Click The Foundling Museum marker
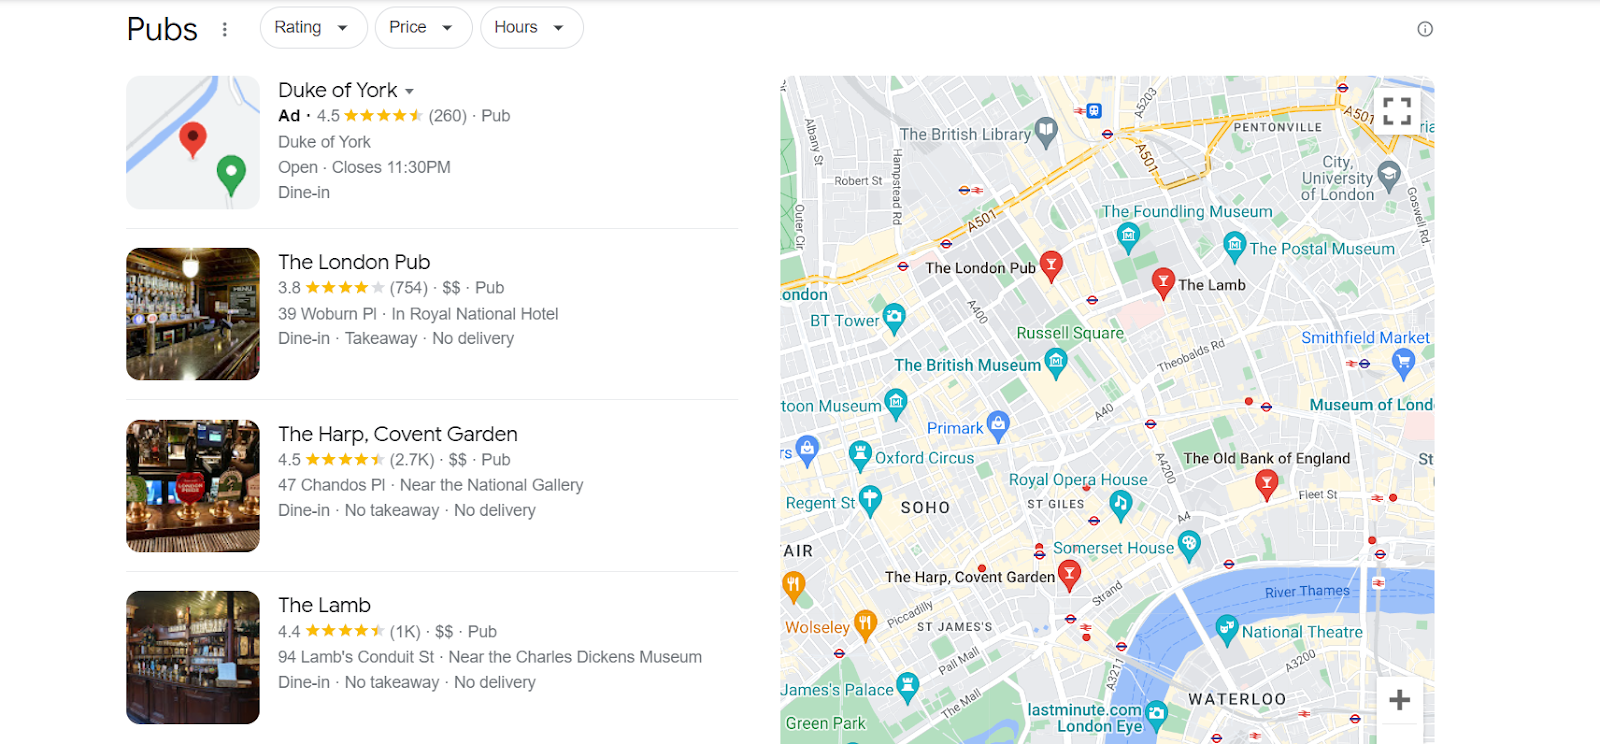Image resolution: width=1600 pixels, height=744 pixels. coord(1128,238)
